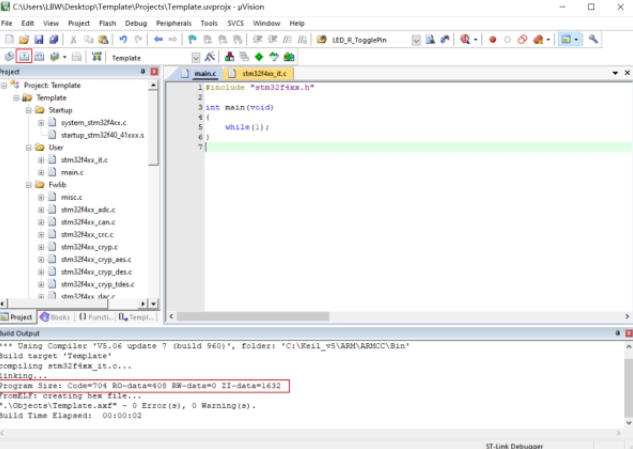
Task: Switch to the Books tab in panel
Action: (55, 316)
